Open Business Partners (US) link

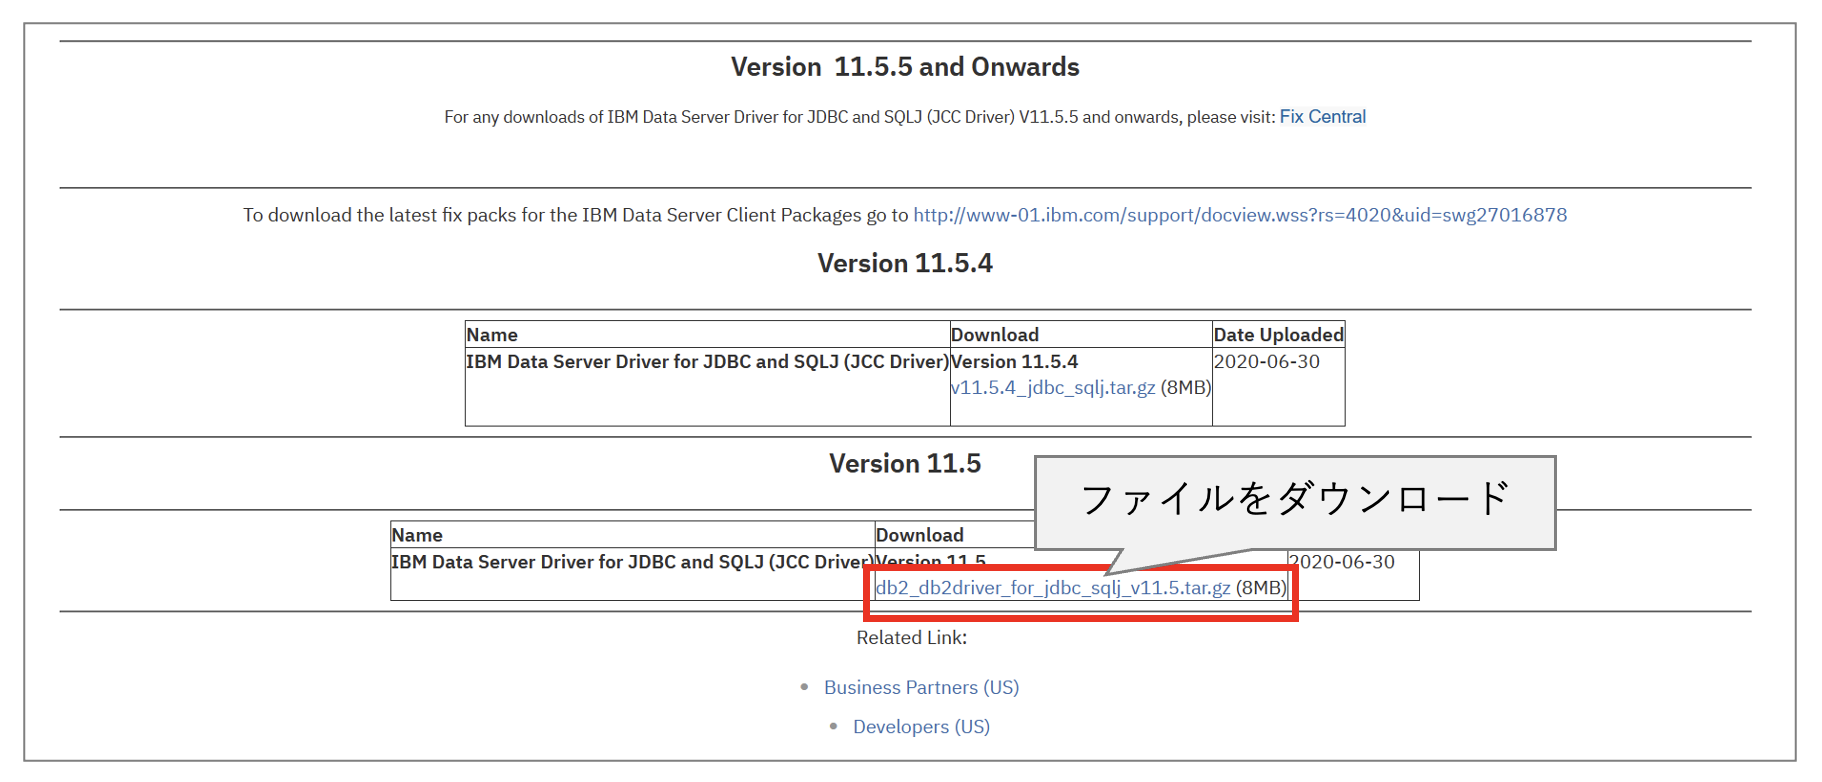[x=921, y=688]
